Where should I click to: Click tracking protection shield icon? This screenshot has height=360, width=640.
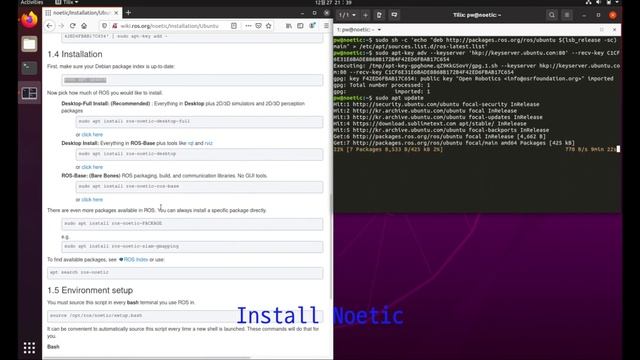click(x=104, y=26)
